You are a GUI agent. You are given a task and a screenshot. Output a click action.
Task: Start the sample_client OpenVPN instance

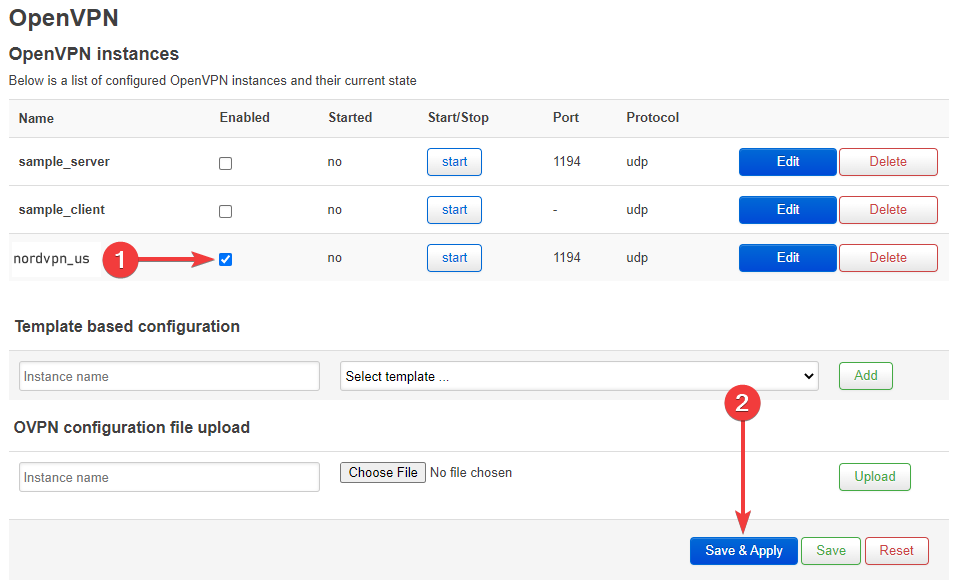pyautogui.click(x=454, y=210)
